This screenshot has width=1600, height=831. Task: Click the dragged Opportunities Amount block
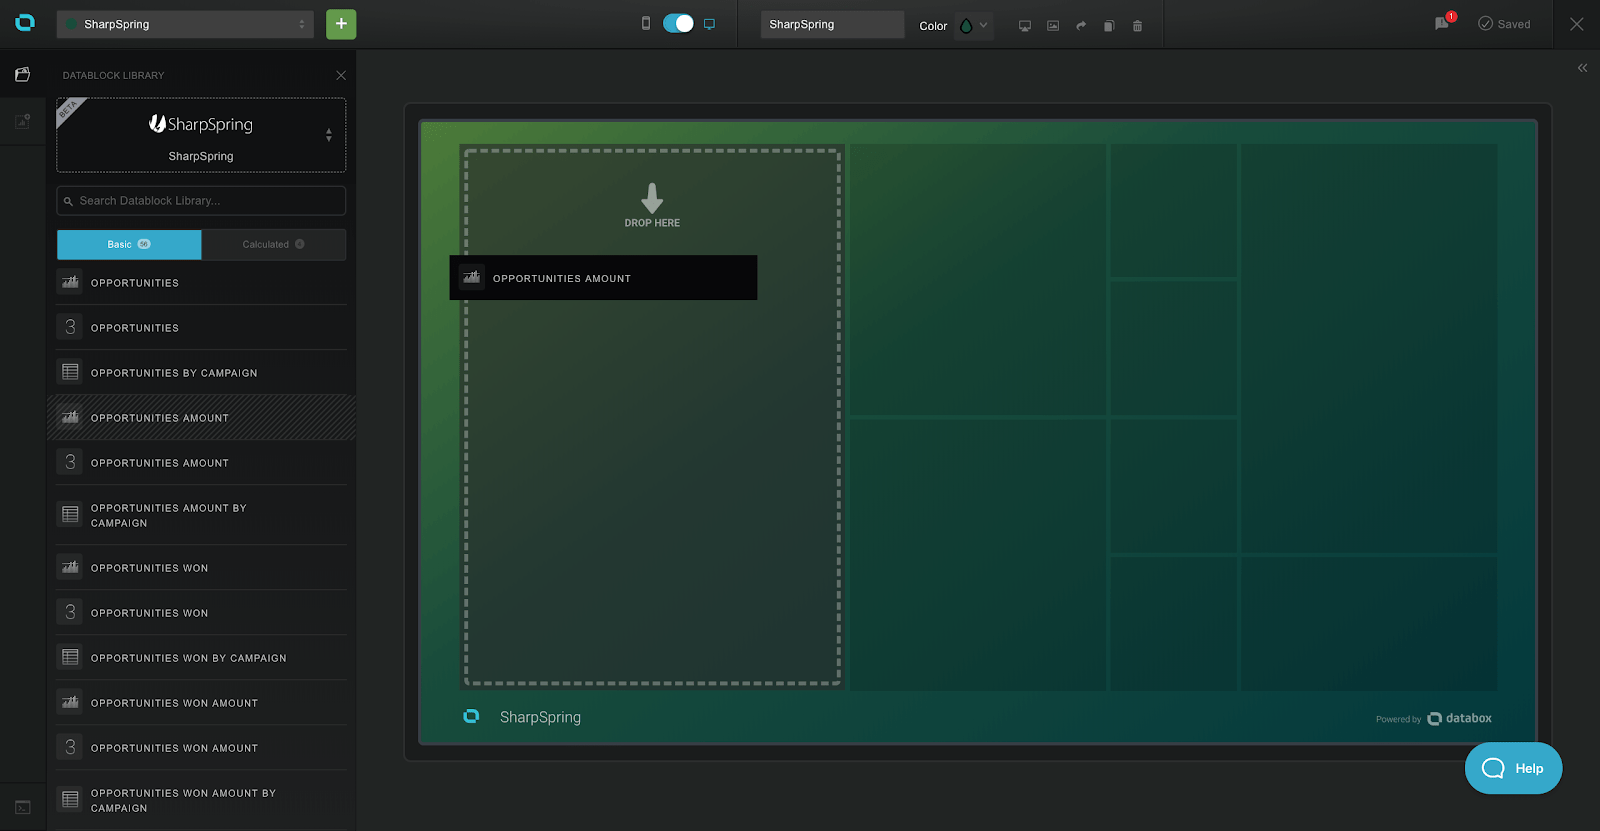603,278
